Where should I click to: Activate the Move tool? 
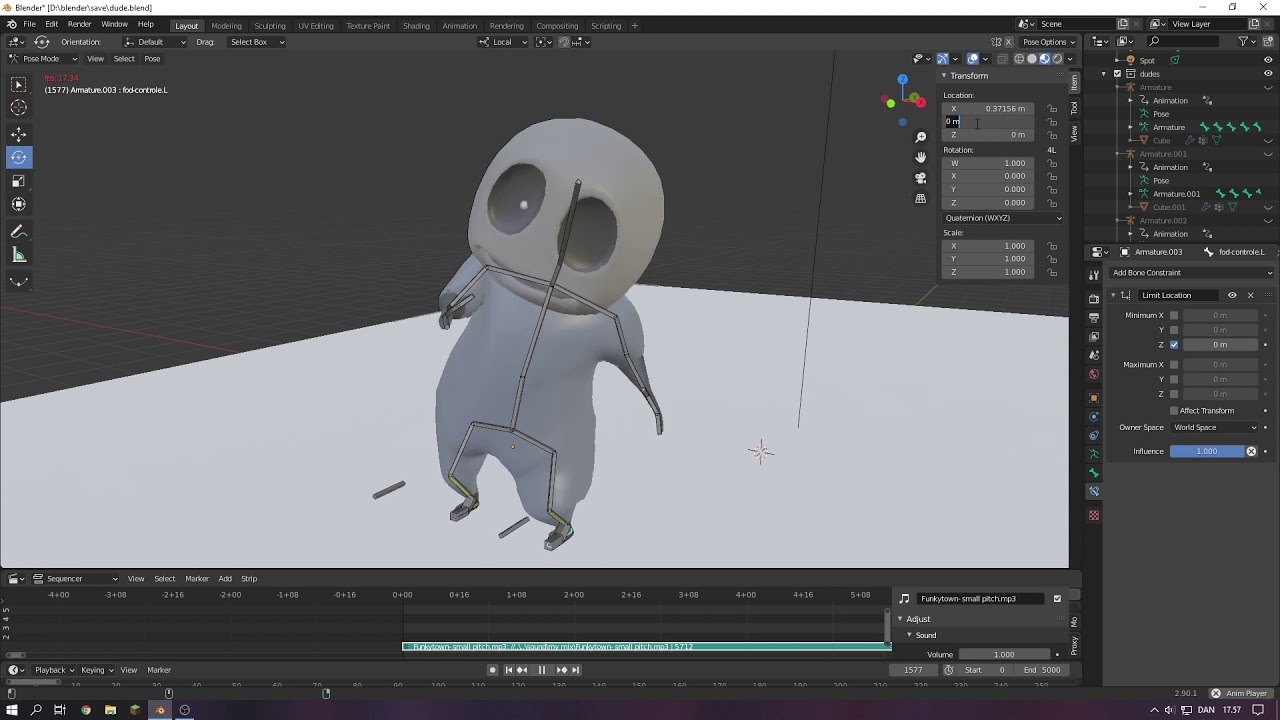(x=19, y=134)
